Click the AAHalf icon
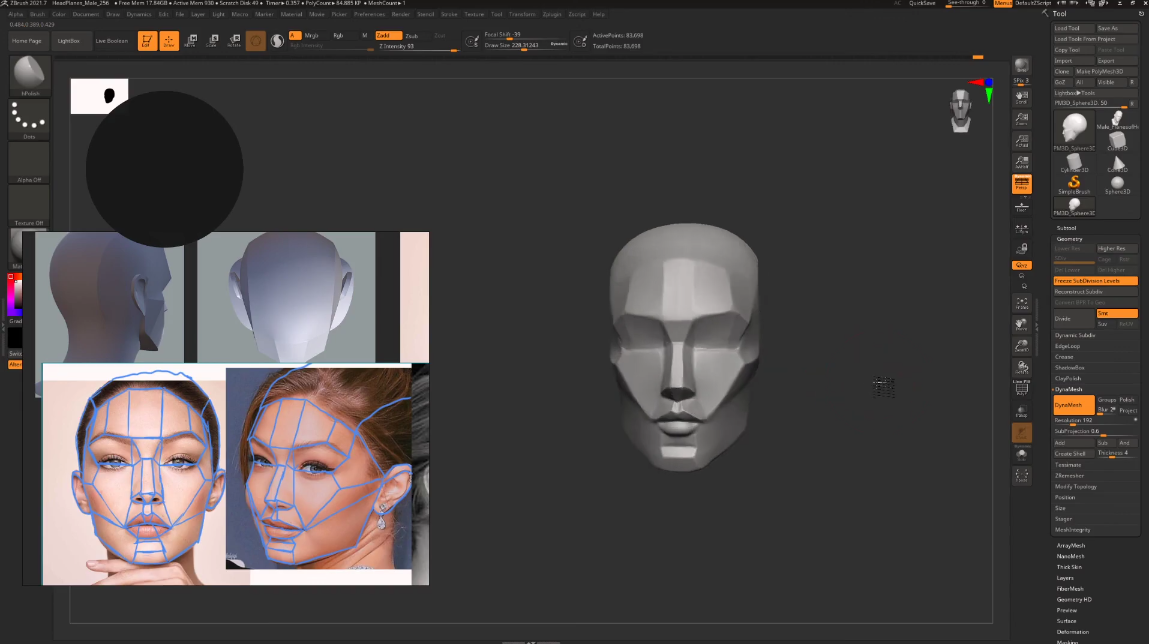 click(x=1021, y=162)
